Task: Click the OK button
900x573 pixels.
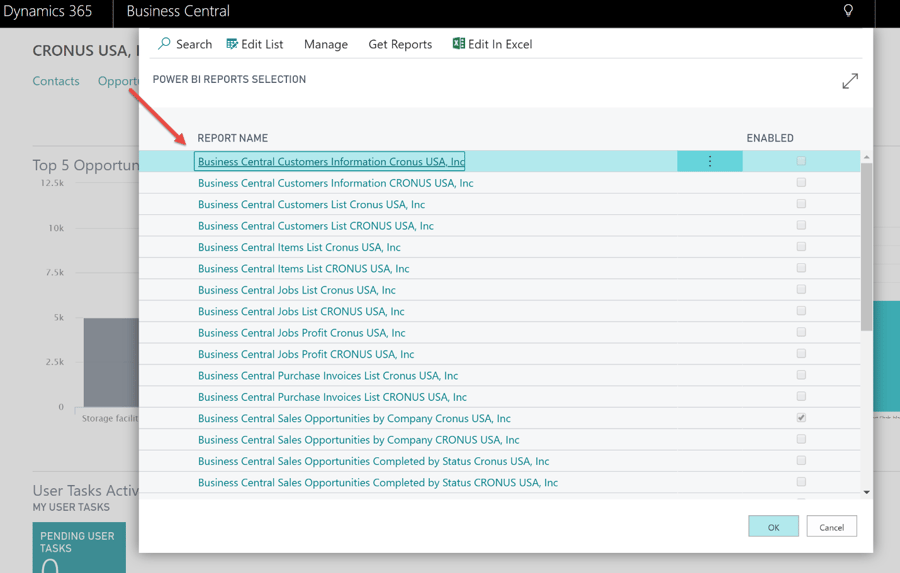Action: [x=773, y=526]
